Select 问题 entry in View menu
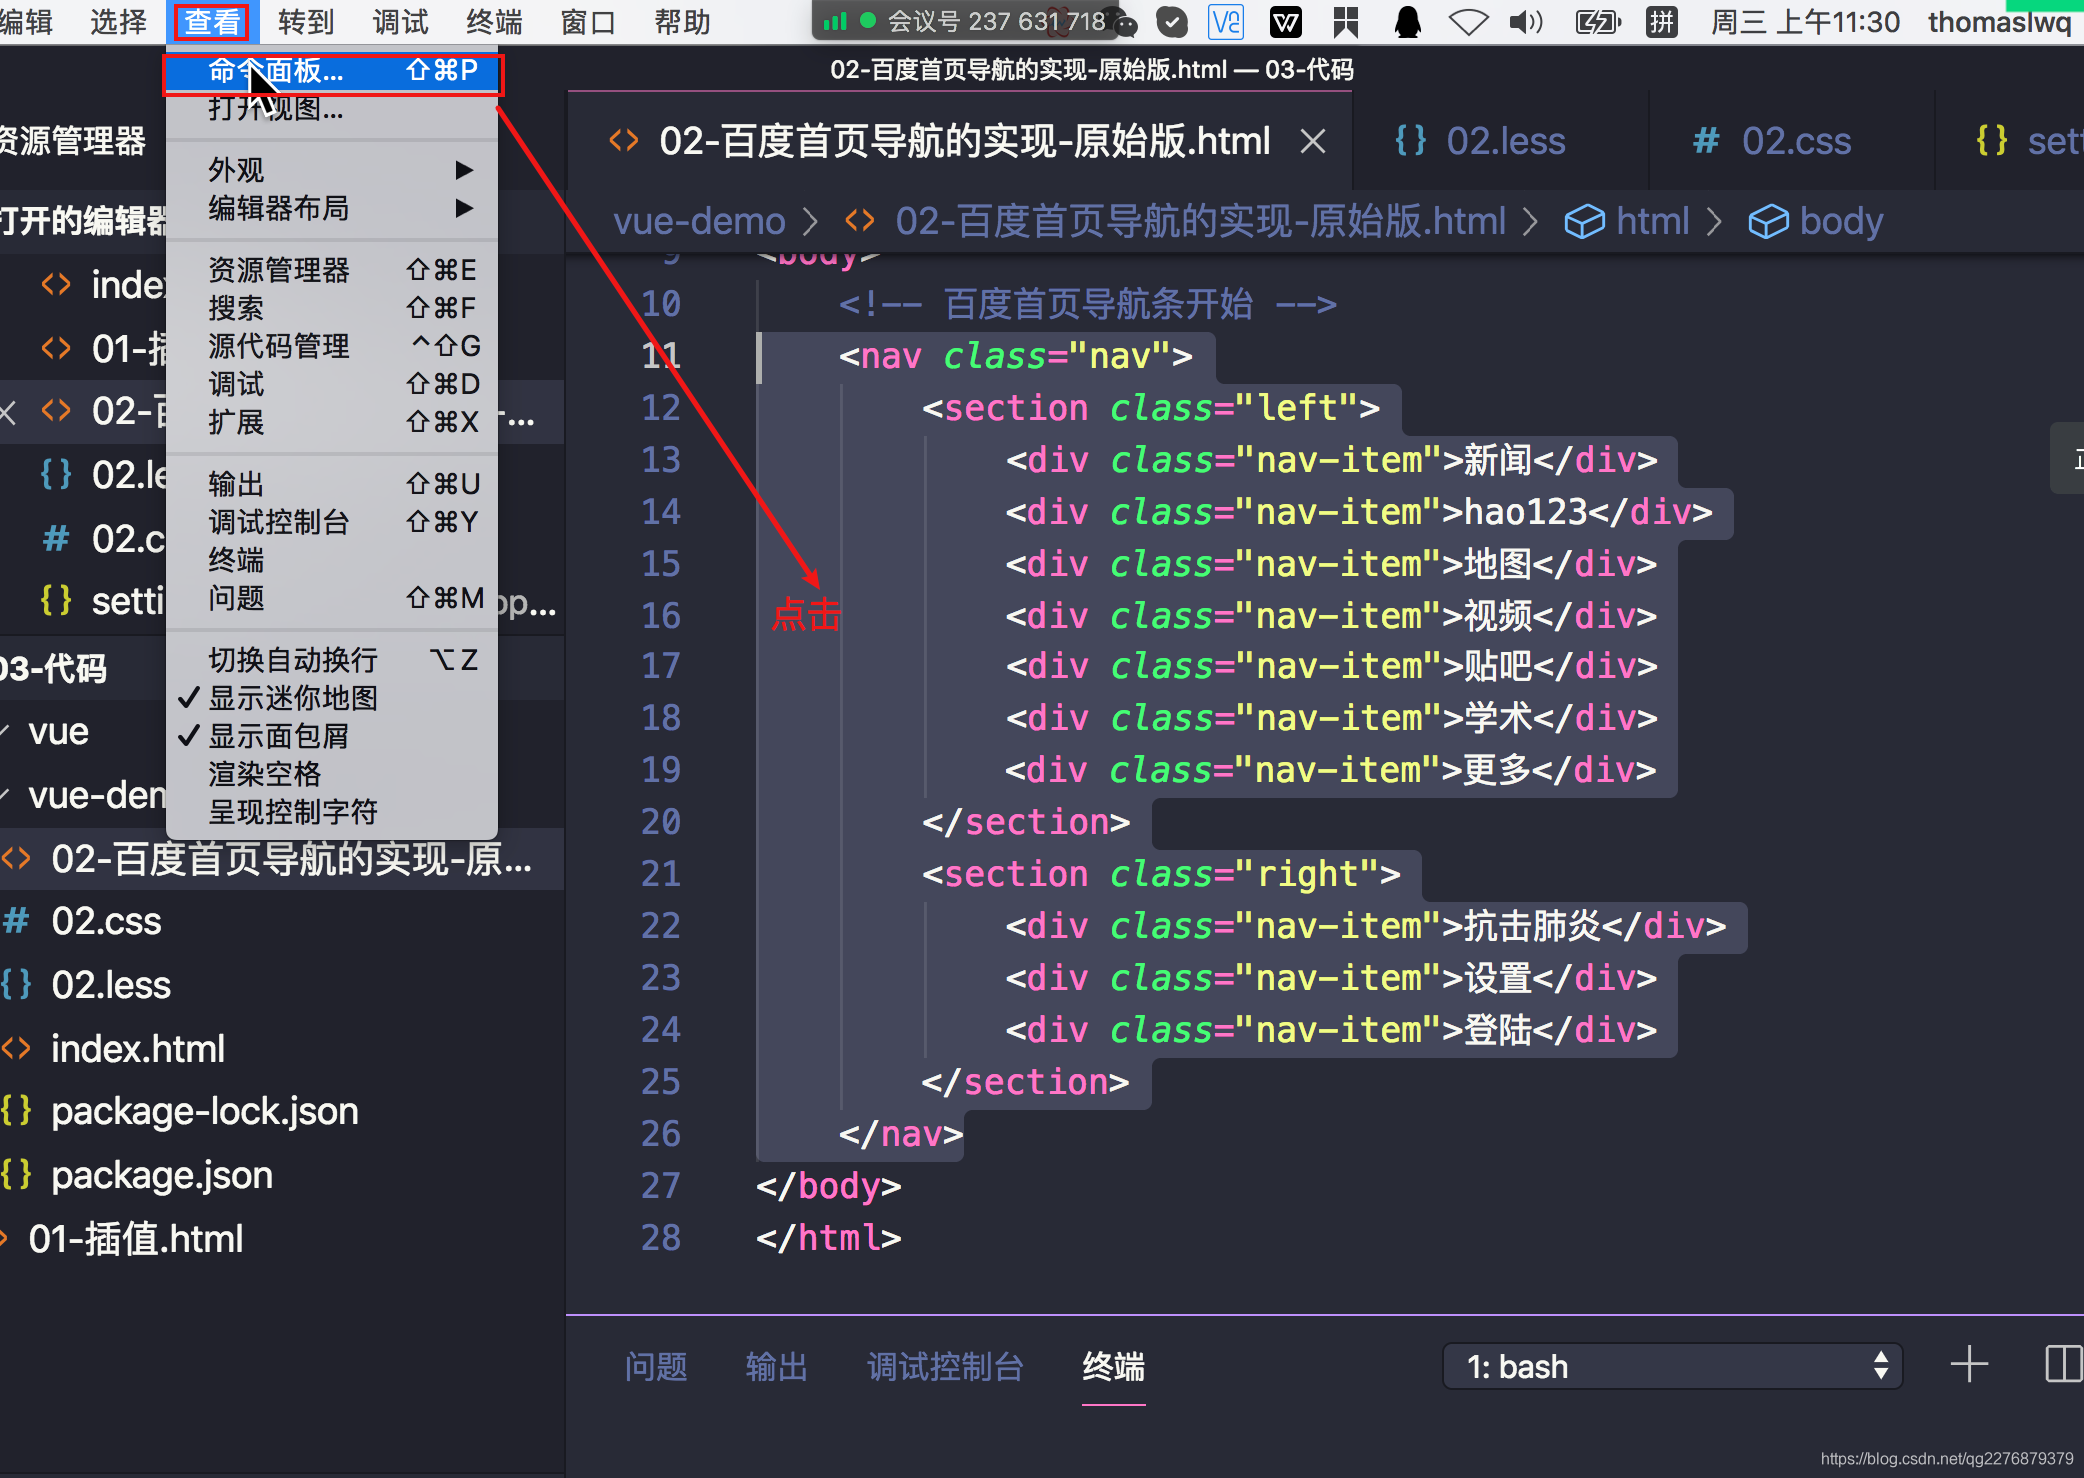 coord(333,598)
